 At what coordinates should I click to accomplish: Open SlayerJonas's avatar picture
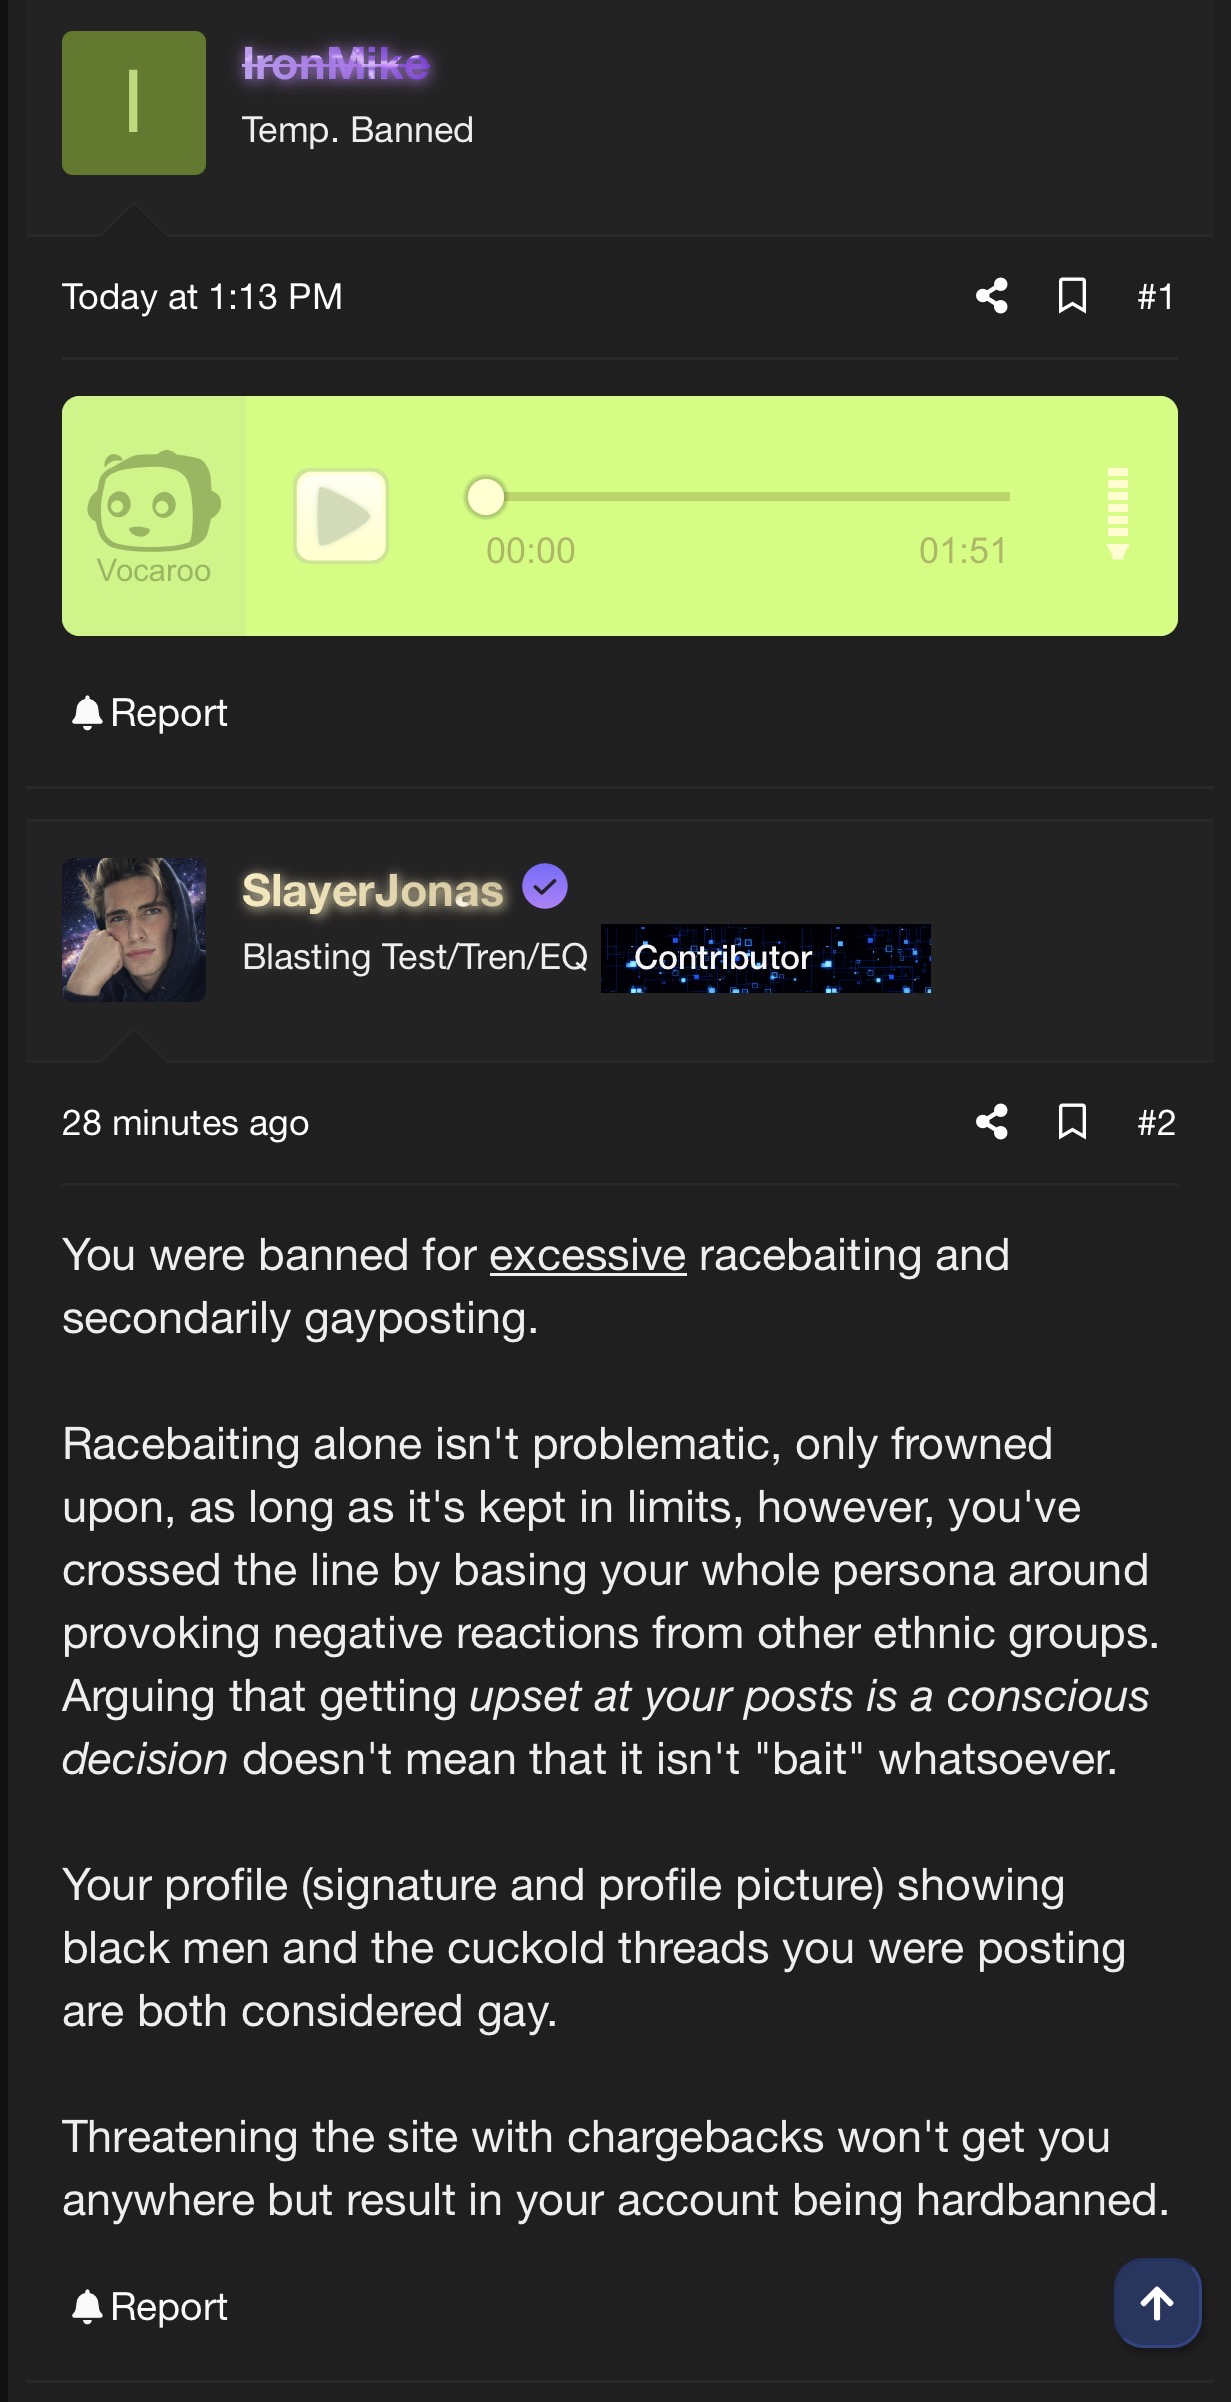point(134,930)
